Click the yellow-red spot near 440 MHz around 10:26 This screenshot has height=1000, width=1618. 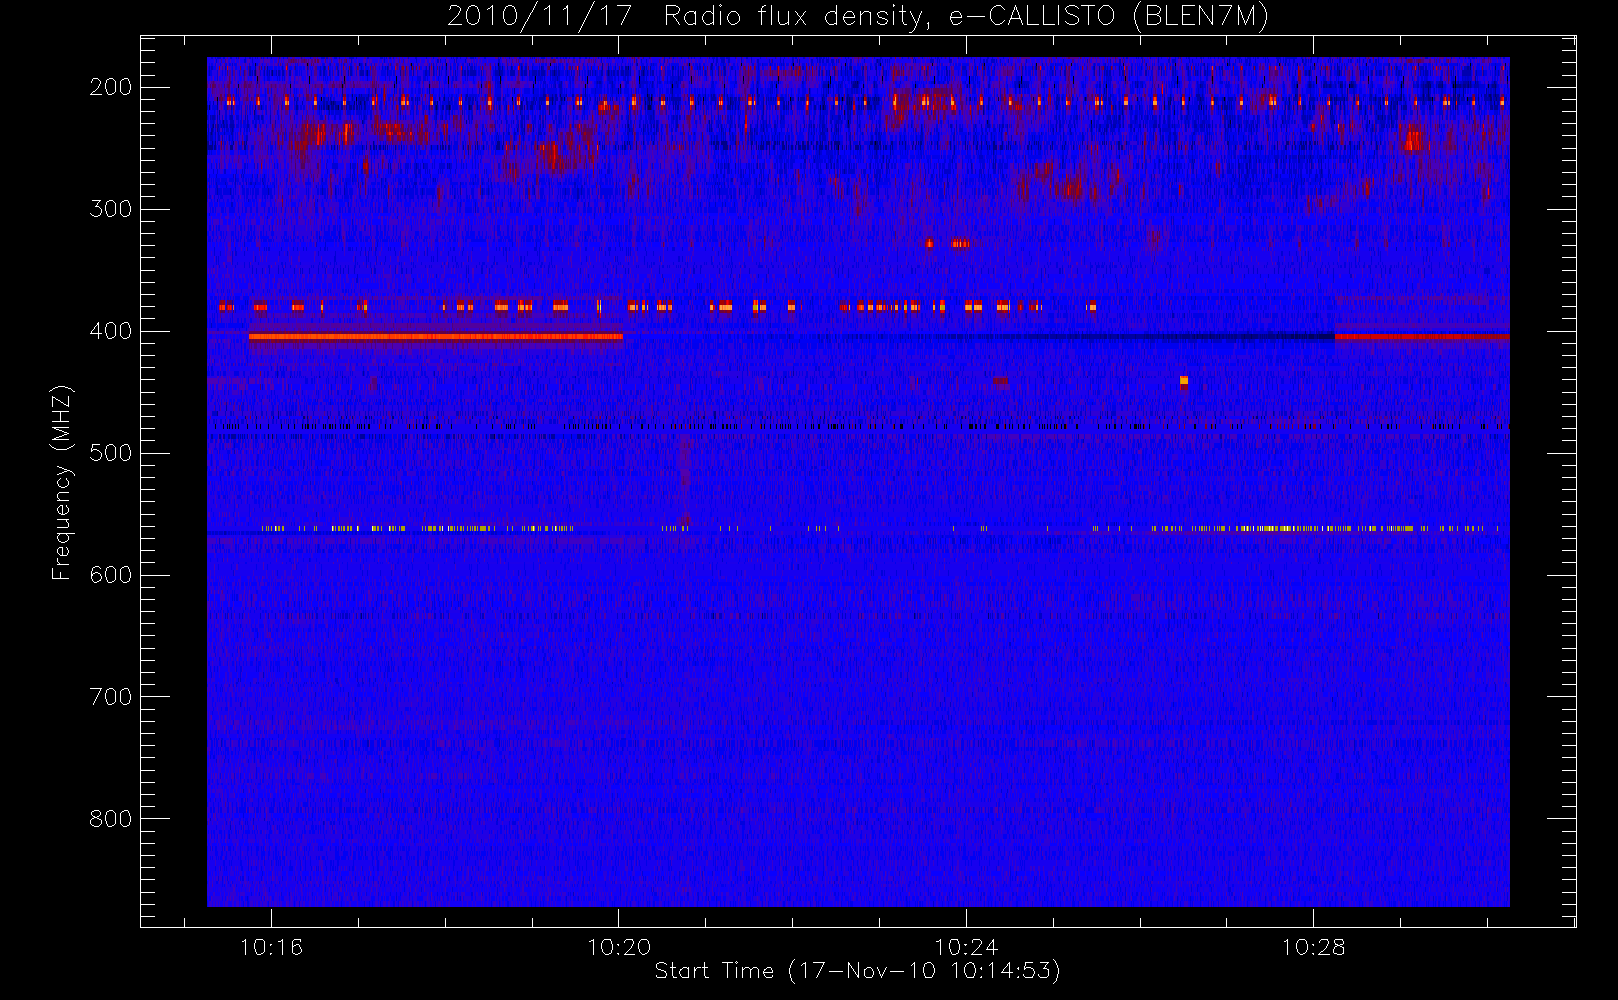point(1184,381)
